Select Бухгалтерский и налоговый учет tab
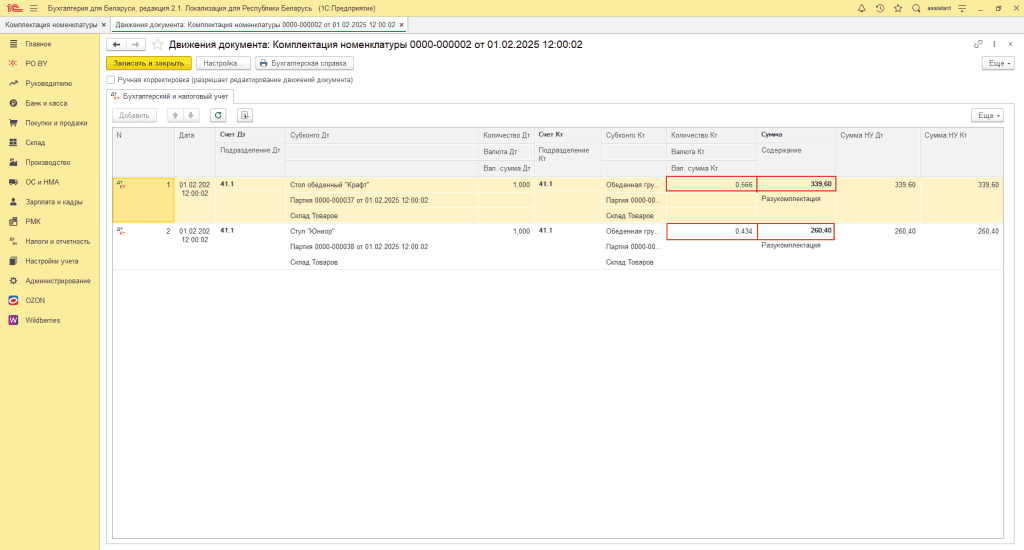The width and height of the screenshot is (1024, 550). pyautogui.click(x=169, y=96)
